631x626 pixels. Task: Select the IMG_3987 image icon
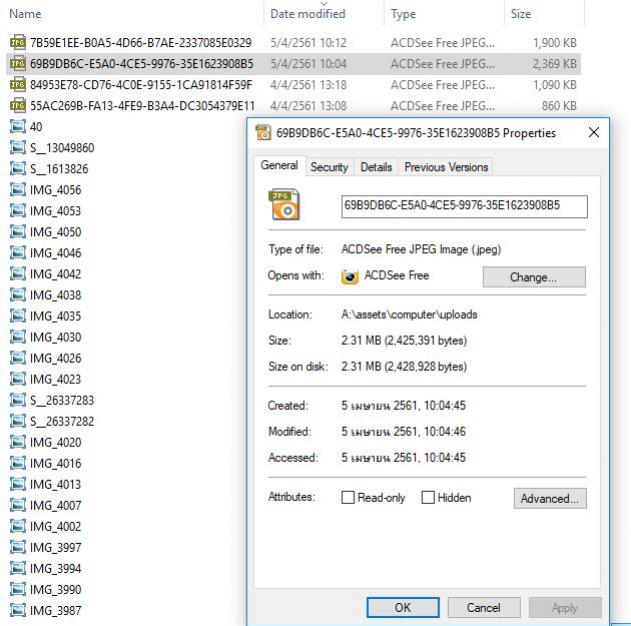(18, 610)
